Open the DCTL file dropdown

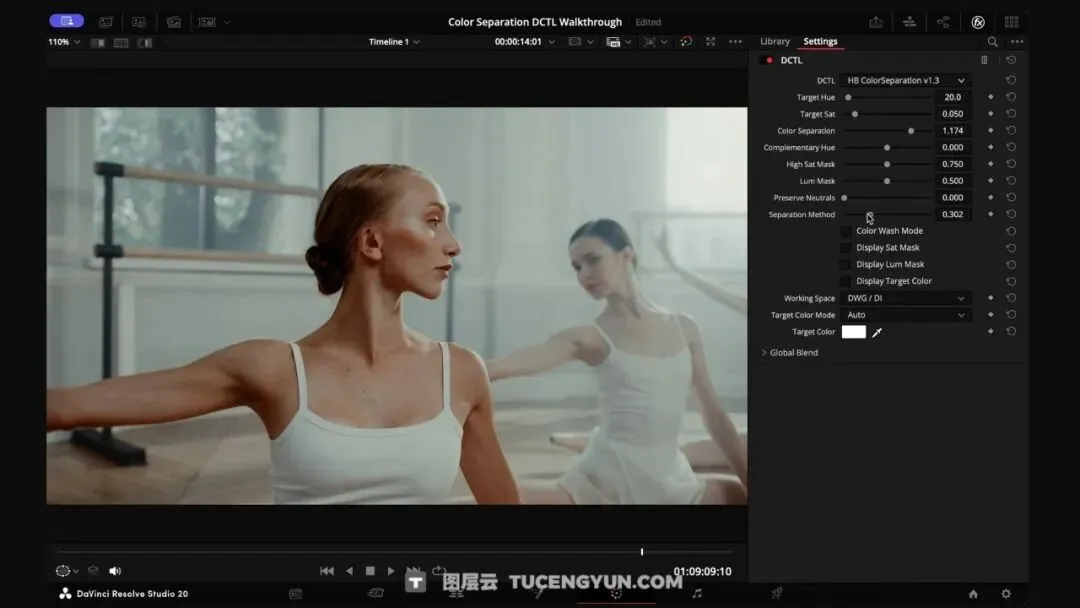[905, 80]
